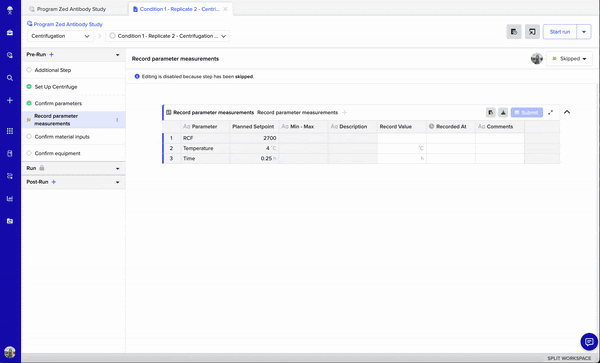Expand the table to fullscreen with arrows icon
This screenshot has height=363, width=600.
point(551,112)
